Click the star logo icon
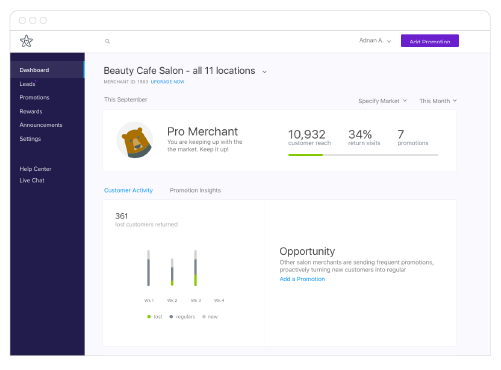 pos(26,41)
